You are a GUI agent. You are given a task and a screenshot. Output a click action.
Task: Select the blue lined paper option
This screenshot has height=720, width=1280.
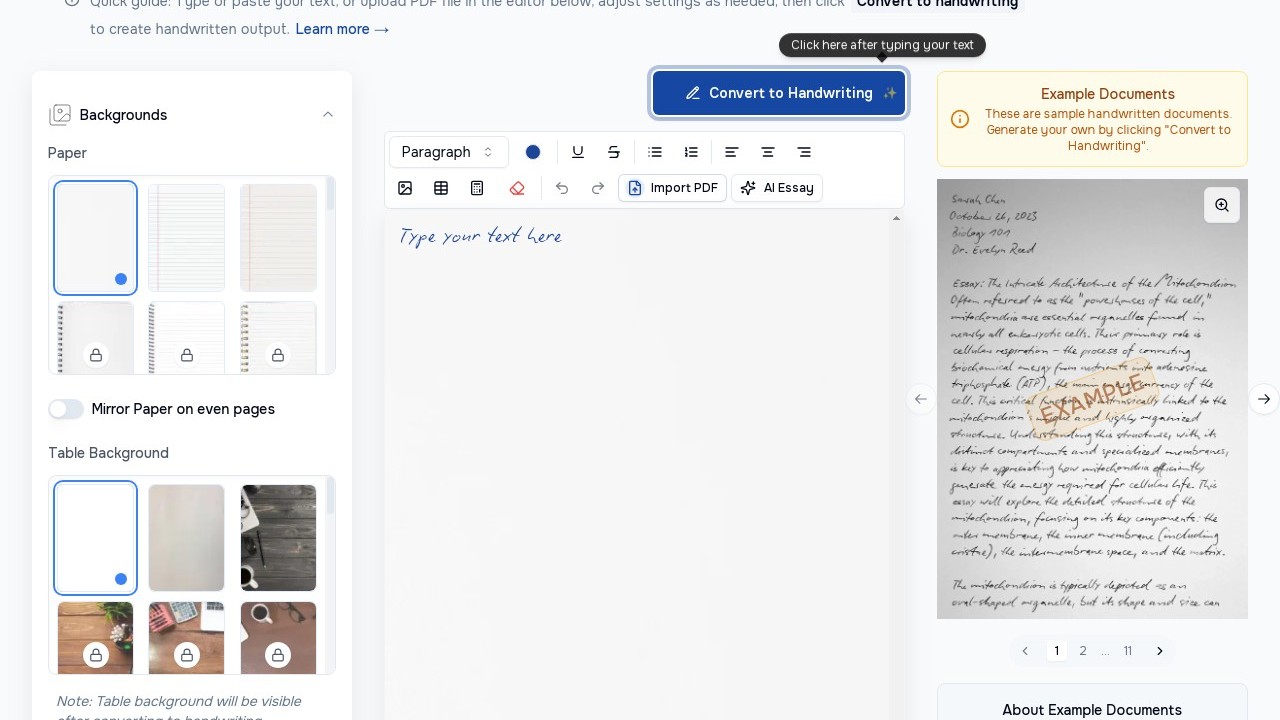click(x=186, y=238)
